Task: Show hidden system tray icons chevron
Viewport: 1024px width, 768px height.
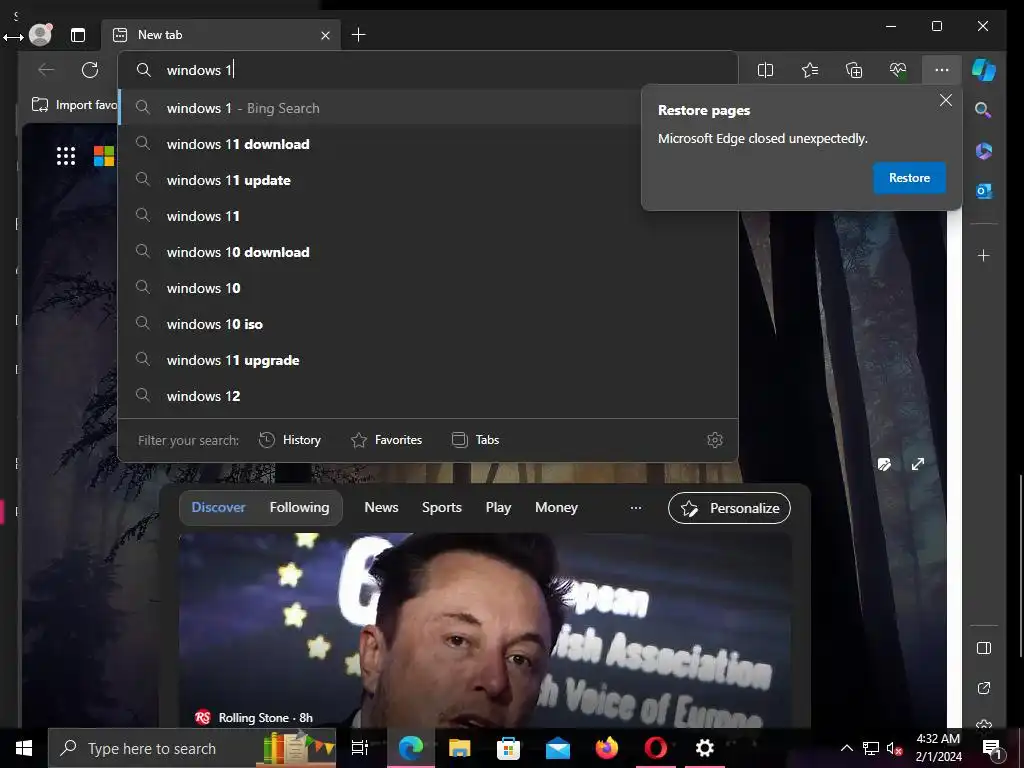Action: click(x=846, y=748)
